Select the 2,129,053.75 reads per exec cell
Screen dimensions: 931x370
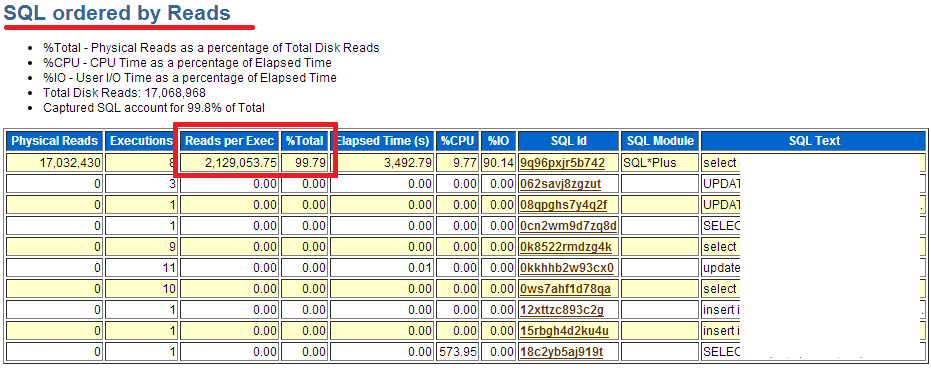(x=230, y=163)
